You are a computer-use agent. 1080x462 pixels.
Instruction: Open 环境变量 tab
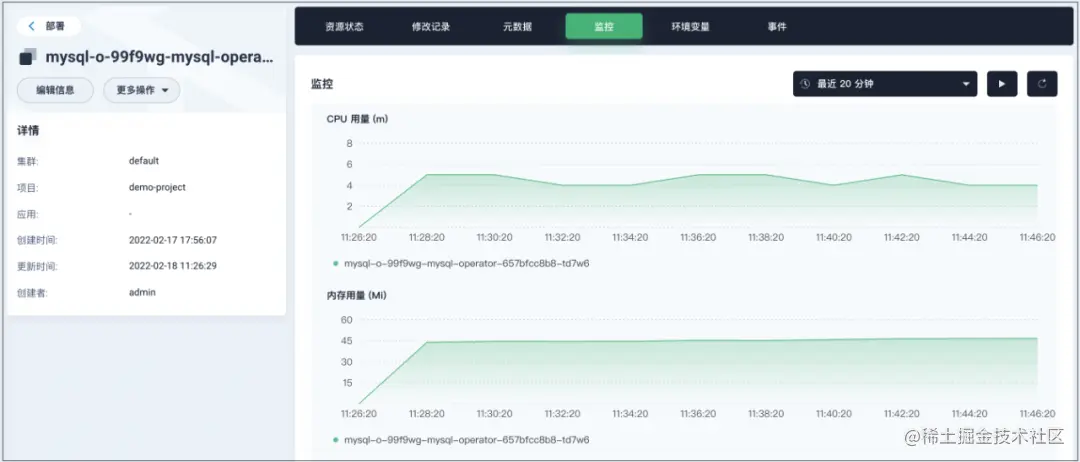coord(691,27)
